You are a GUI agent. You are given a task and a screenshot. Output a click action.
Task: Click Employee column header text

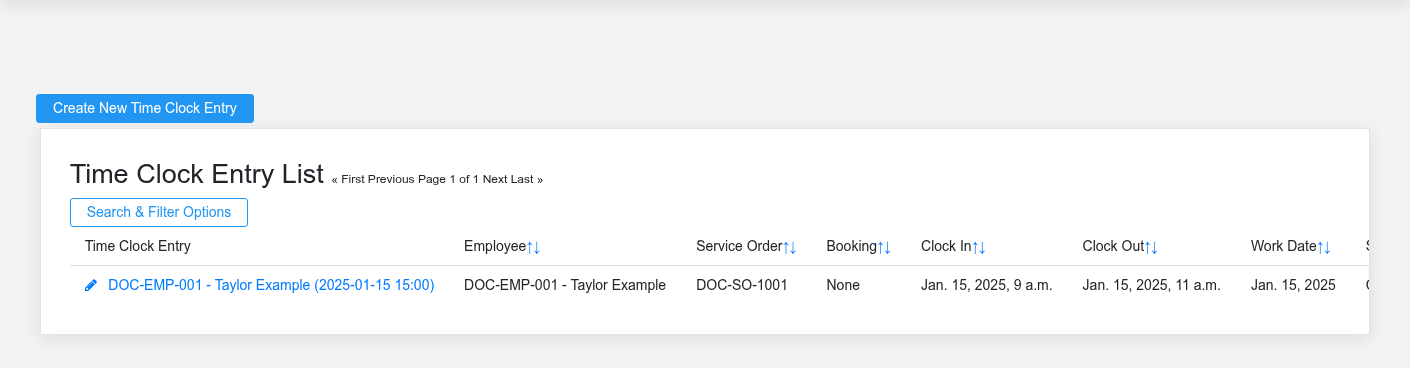pyautogui.click(x=495, y=246)
